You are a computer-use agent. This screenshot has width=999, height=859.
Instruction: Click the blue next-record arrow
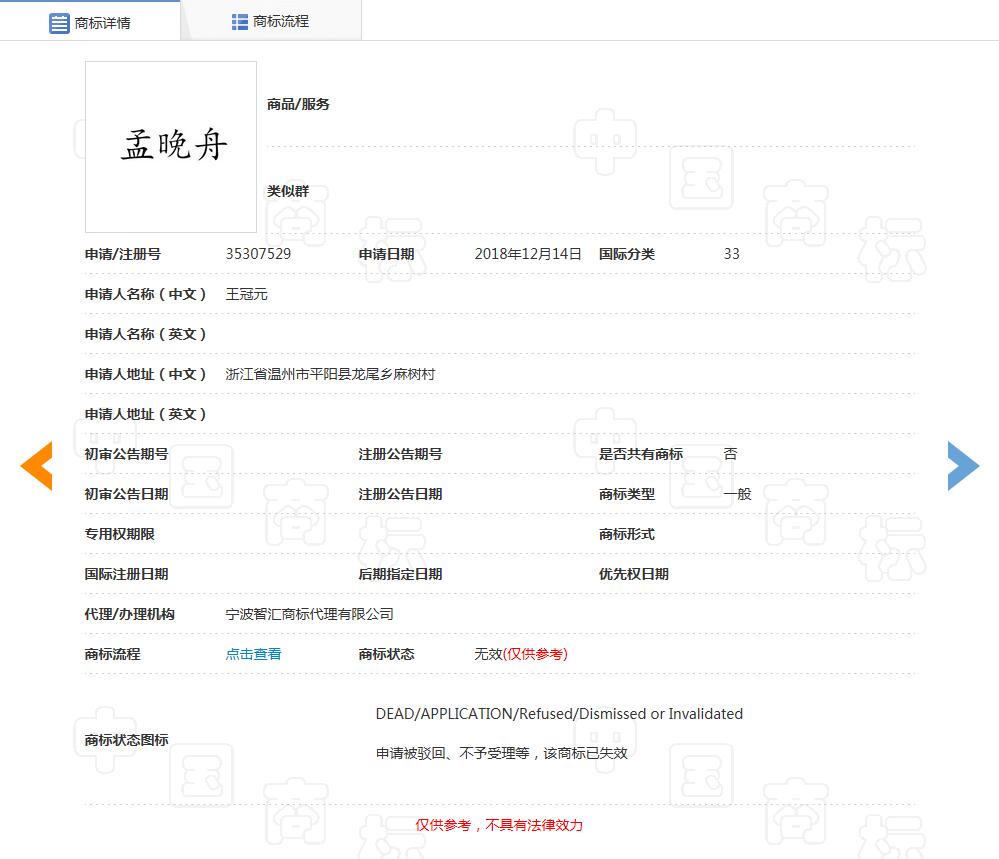[962, 466]
